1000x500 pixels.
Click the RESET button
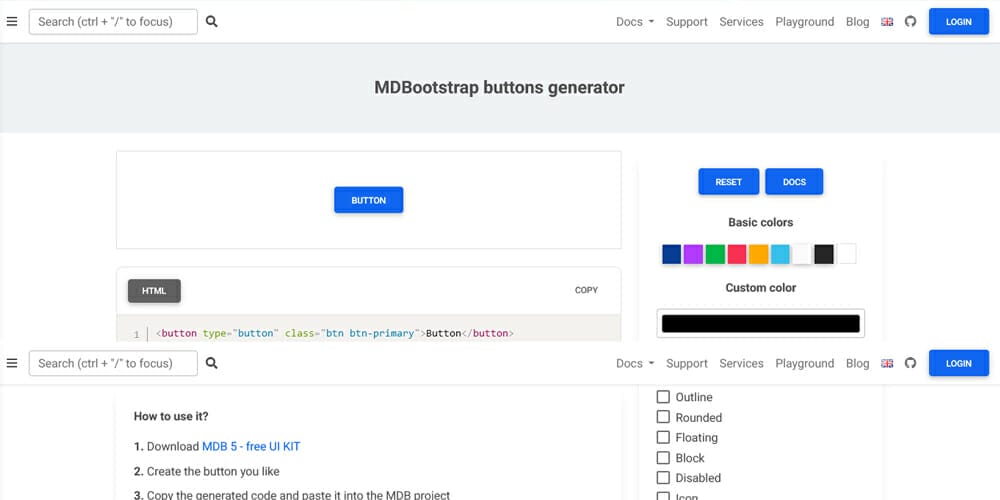click(728, 182)
